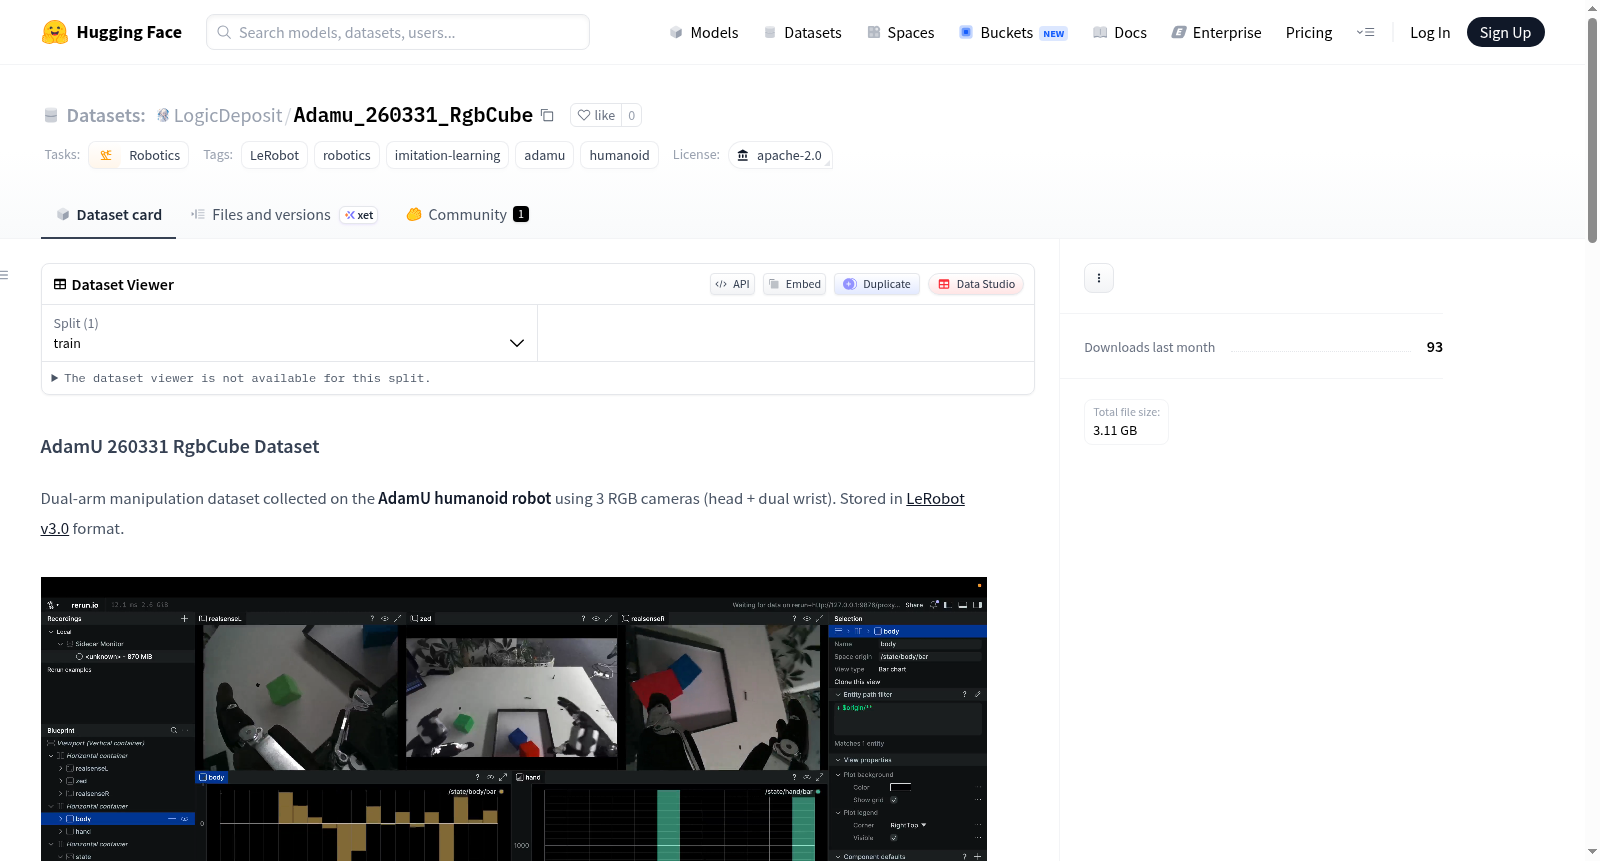
Task: Open Buckets in the navigation
Action: 1013,33
